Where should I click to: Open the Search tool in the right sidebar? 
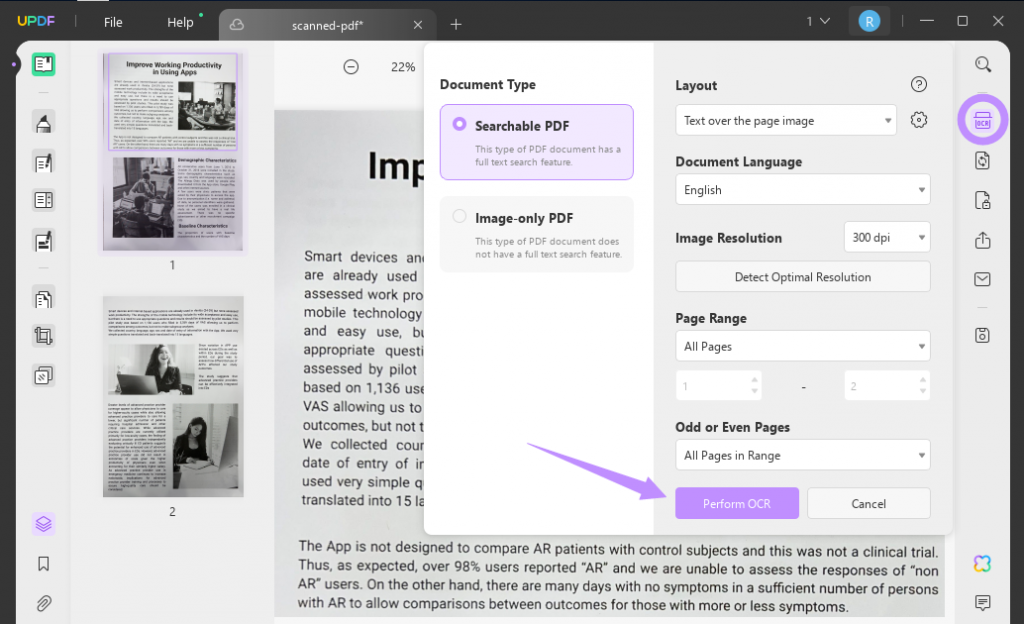[x=981, y=64]
